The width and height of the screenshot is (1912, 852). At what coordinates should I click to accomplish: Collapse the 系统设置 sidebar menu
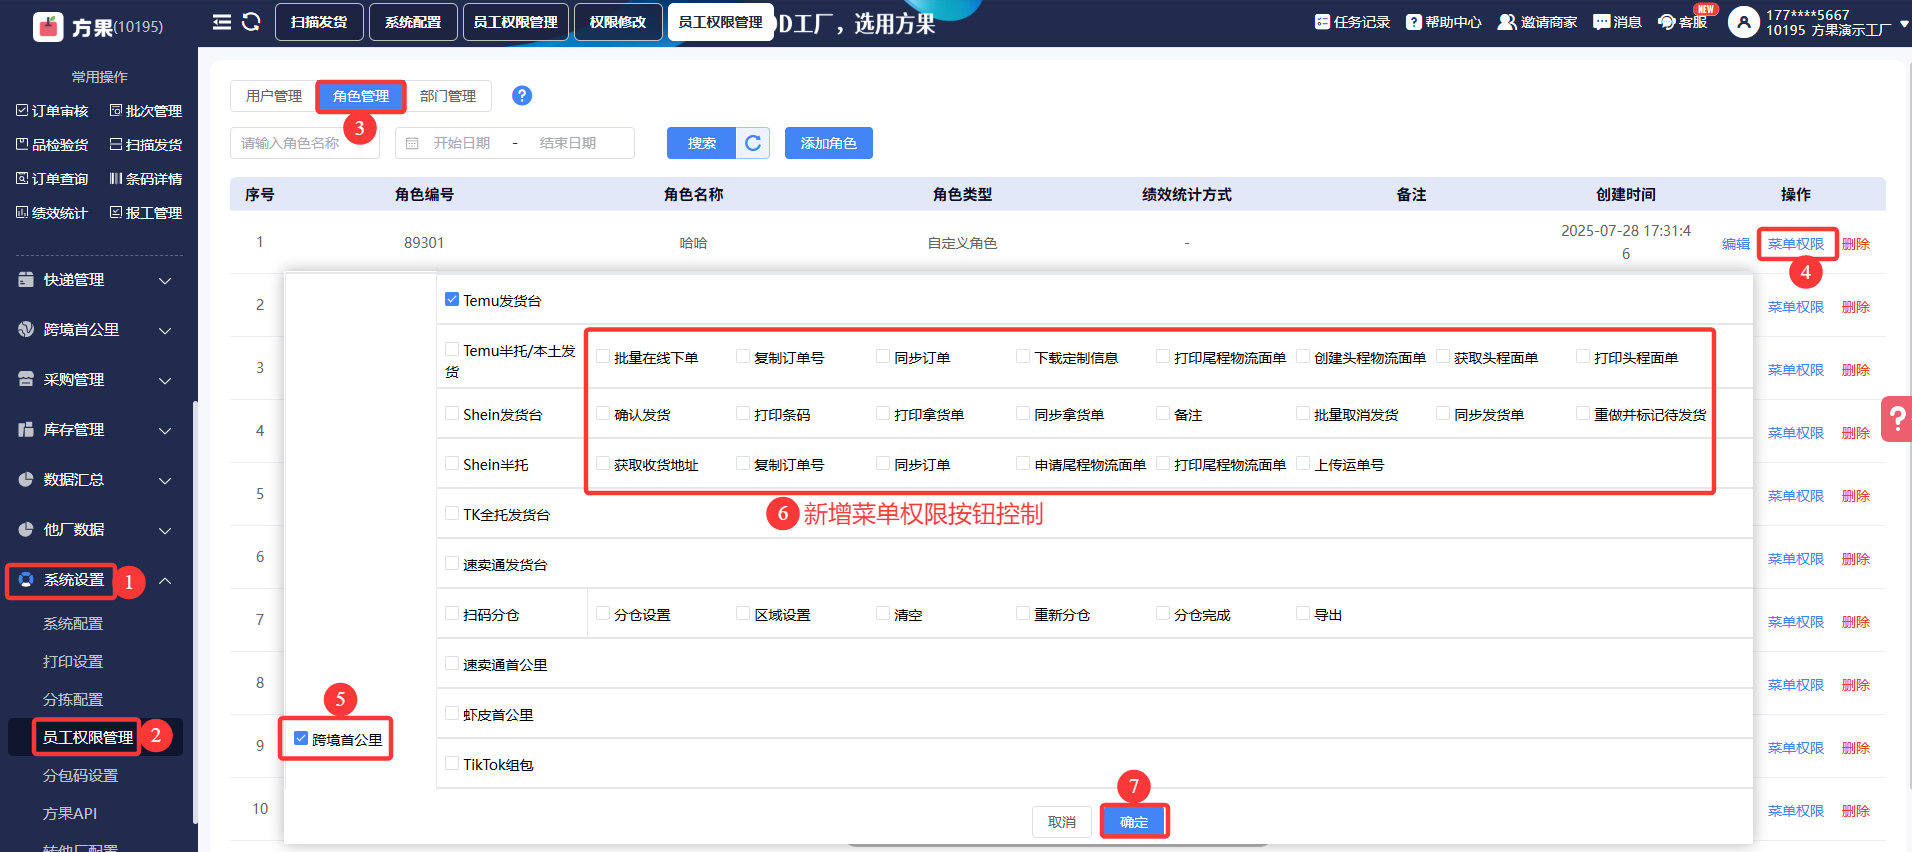coord(165,581)
